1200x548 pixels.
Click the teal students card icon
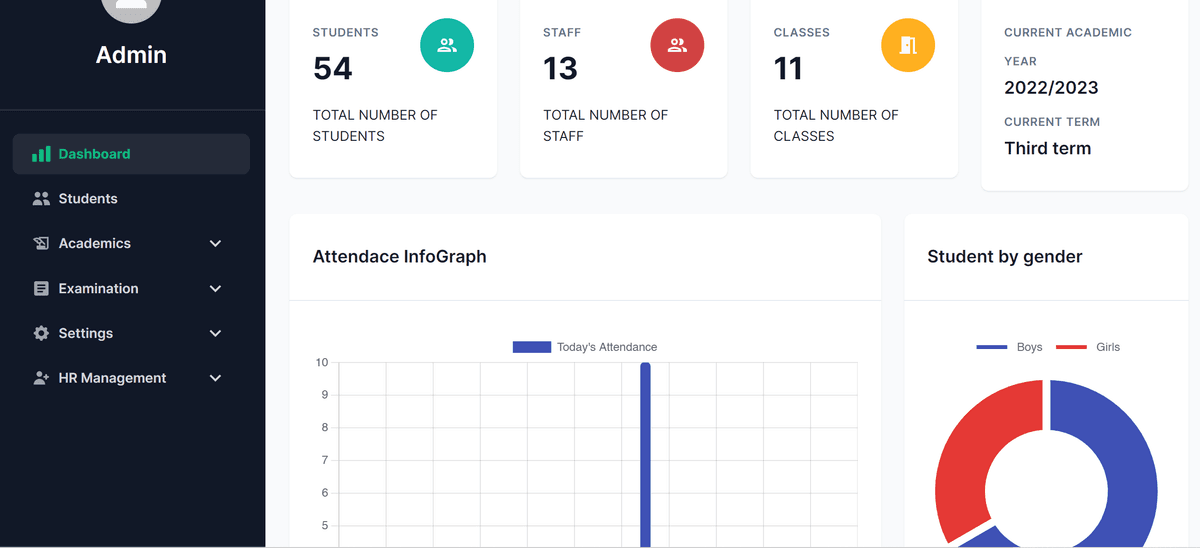(x=447, y=45)
